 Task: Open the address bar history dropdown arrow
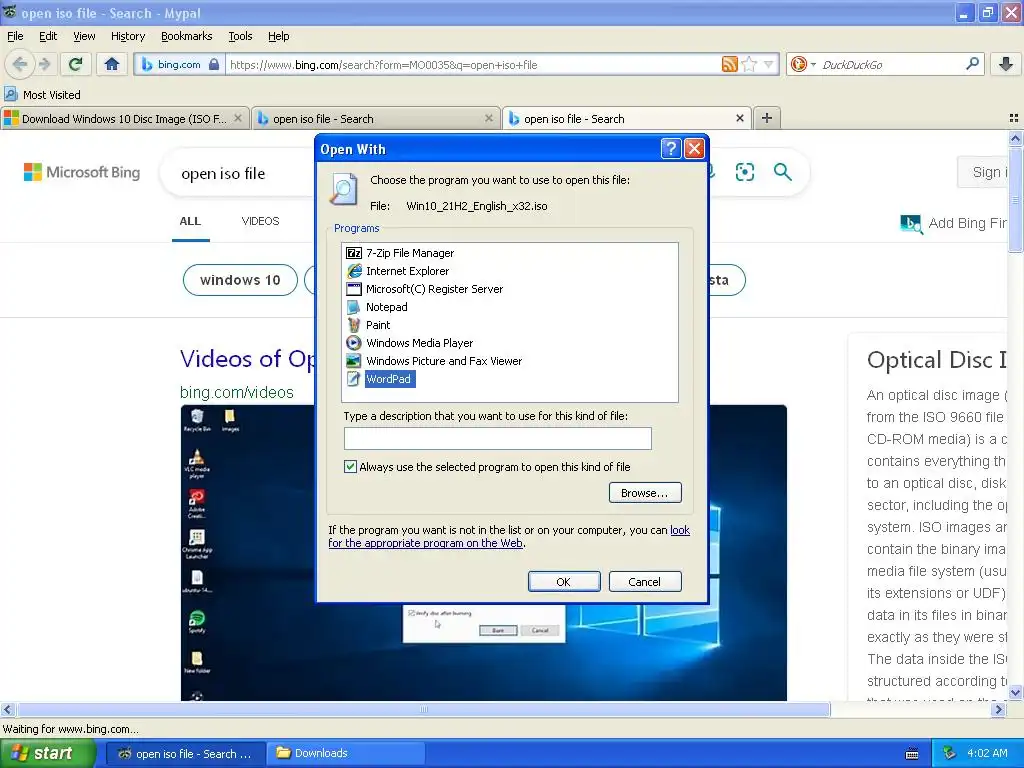point(769,64)
